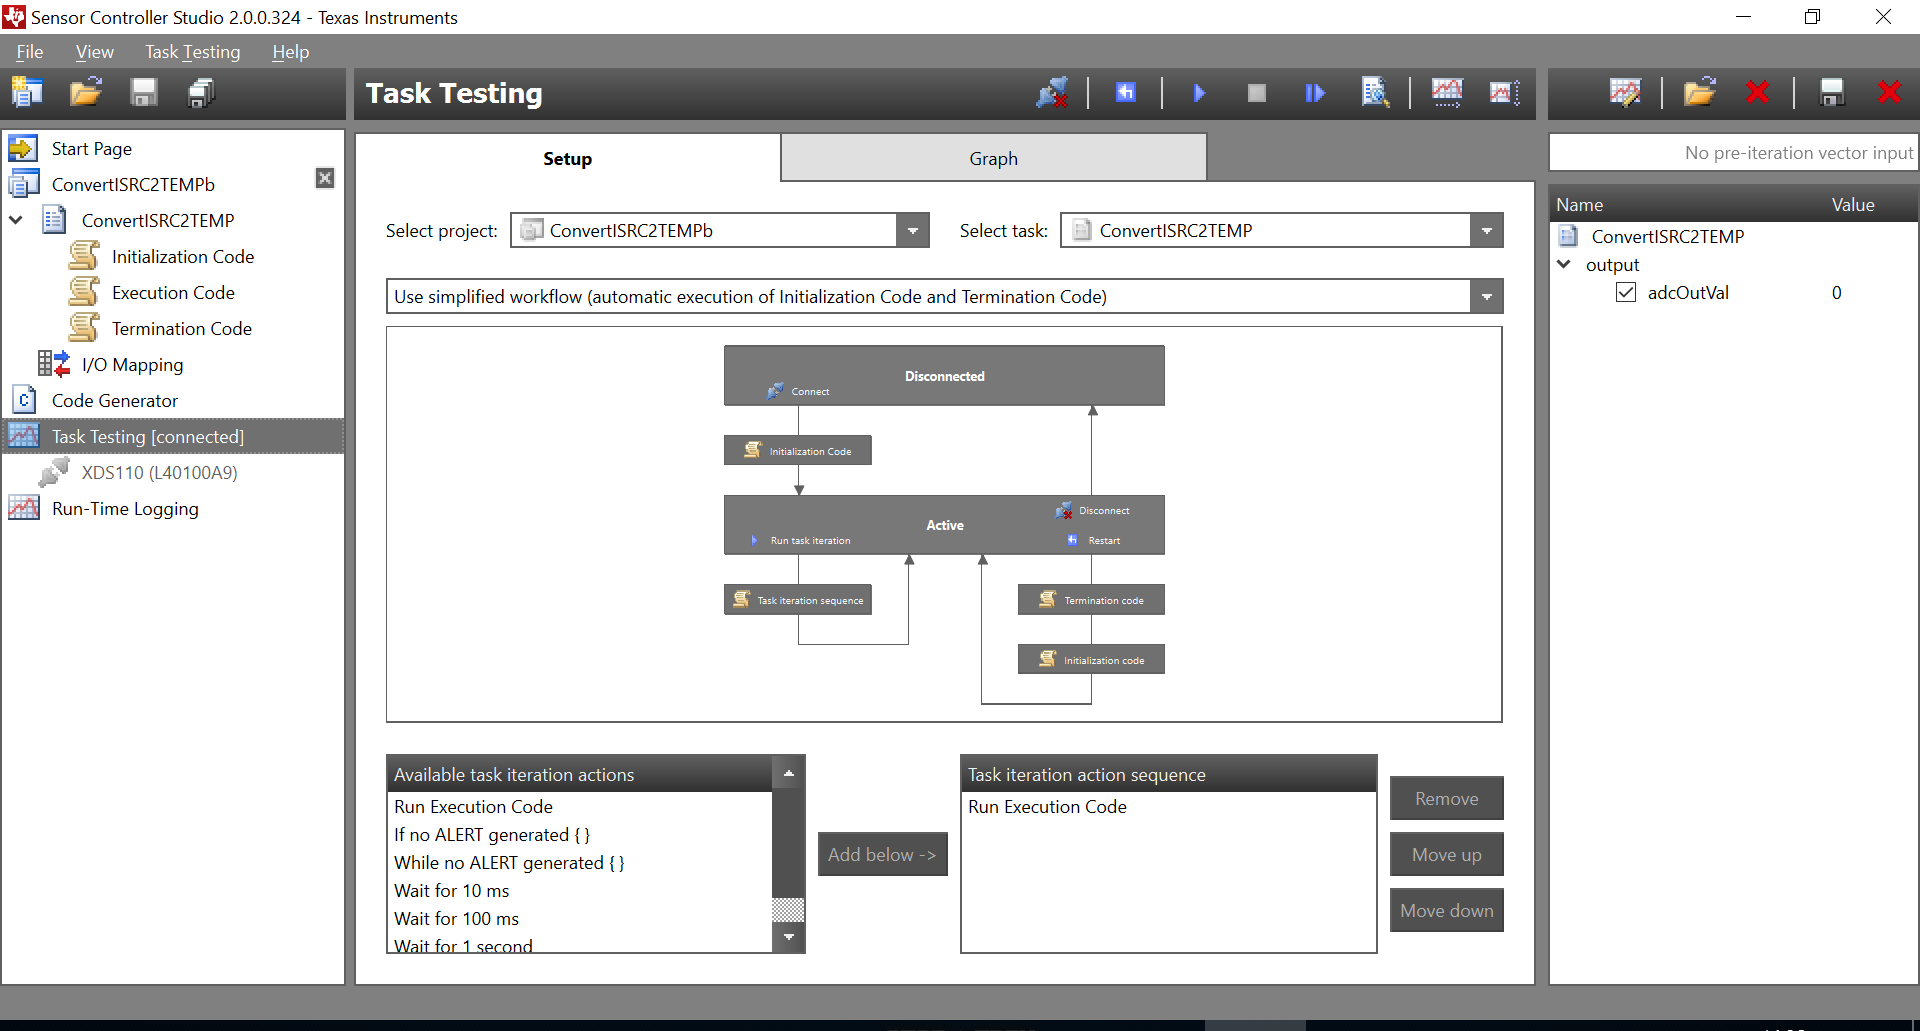Click the available actions list scrollbar thumb
This screenshot has height=1031, width=1920.
pyautogui.click(x=789, y=909)
